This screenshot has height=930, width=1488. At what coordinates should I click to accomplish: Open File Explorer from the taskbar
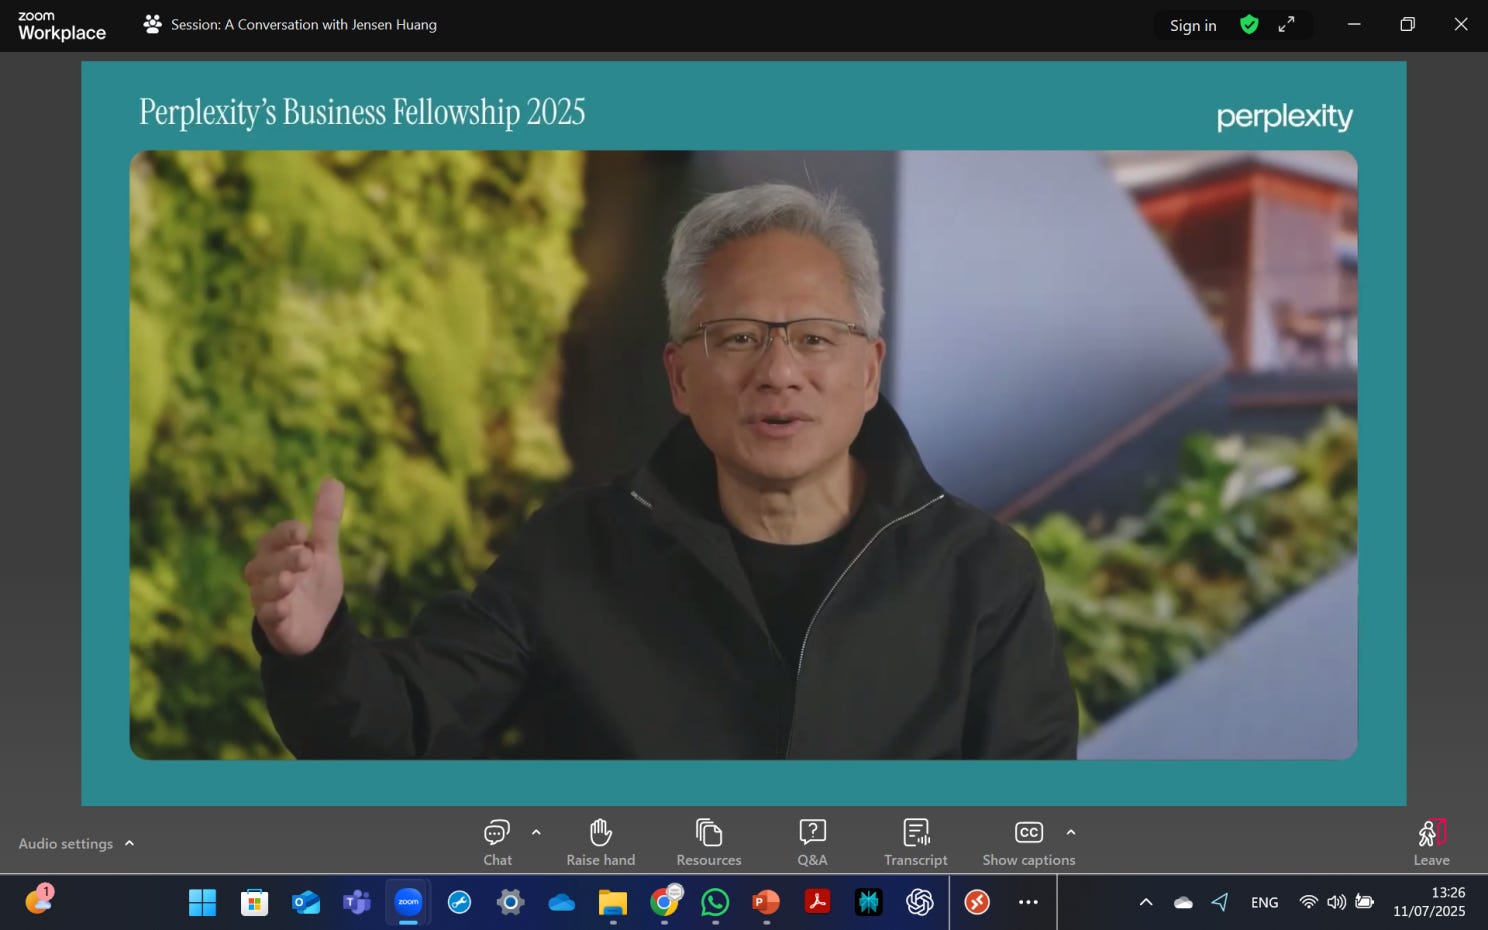612,903
